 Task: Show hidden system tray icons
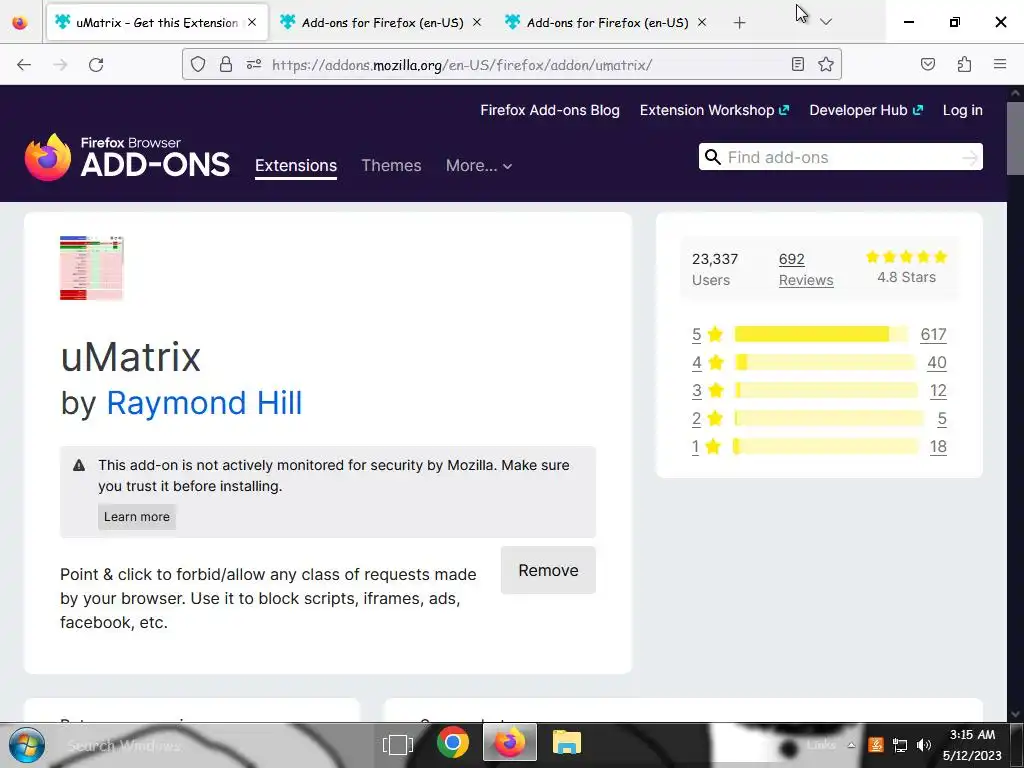click(851, 745)
